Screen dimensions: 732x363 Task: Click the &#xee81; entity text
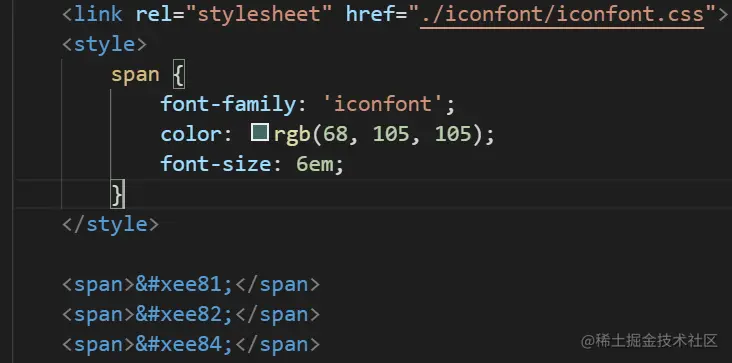[184, 285]
